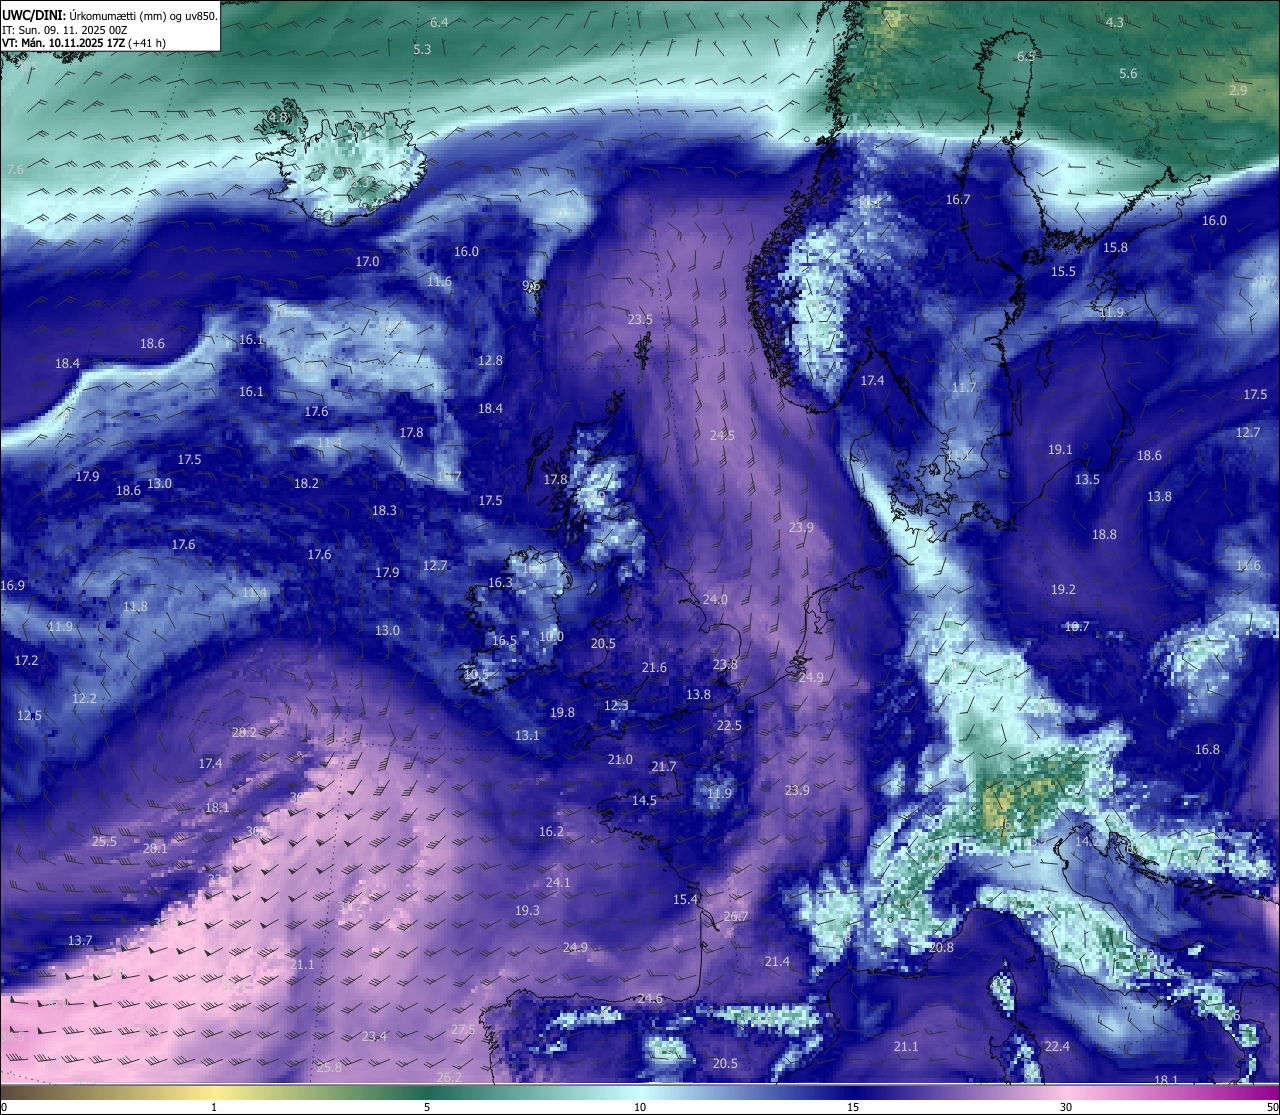The height and width of the screenshot is (1115, 1280).
Task: Click the 24.5 value over the North Sea
Action: pos(722,435)
